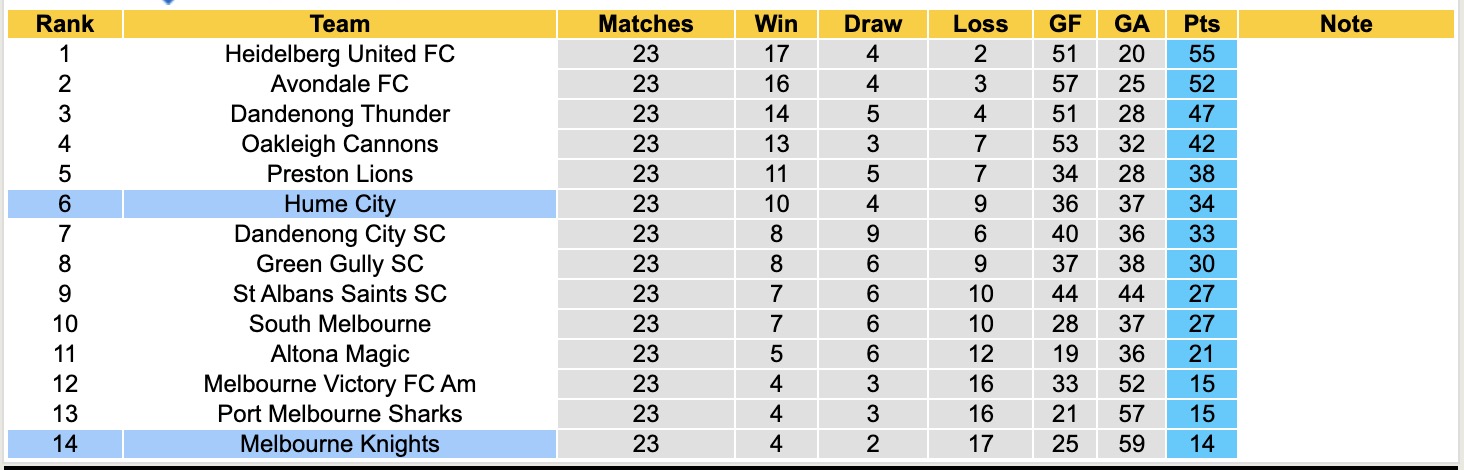
Task: Select Oakleigh Cannons' 42 points cell
Action: pyautogui.click(x=1201, y=144)
